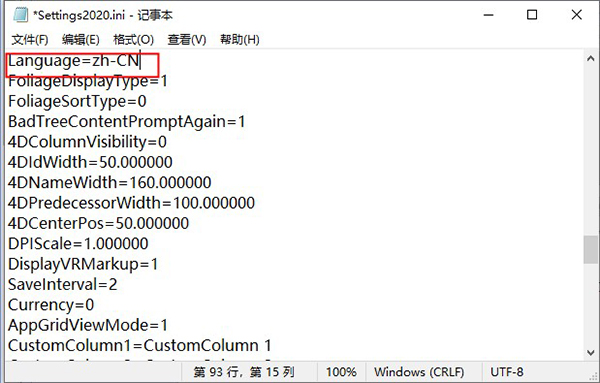Viewport: 600px width, 383px height.
Task: Click the 4DColumnVisibility=0 line
Action: click(87, 142)
